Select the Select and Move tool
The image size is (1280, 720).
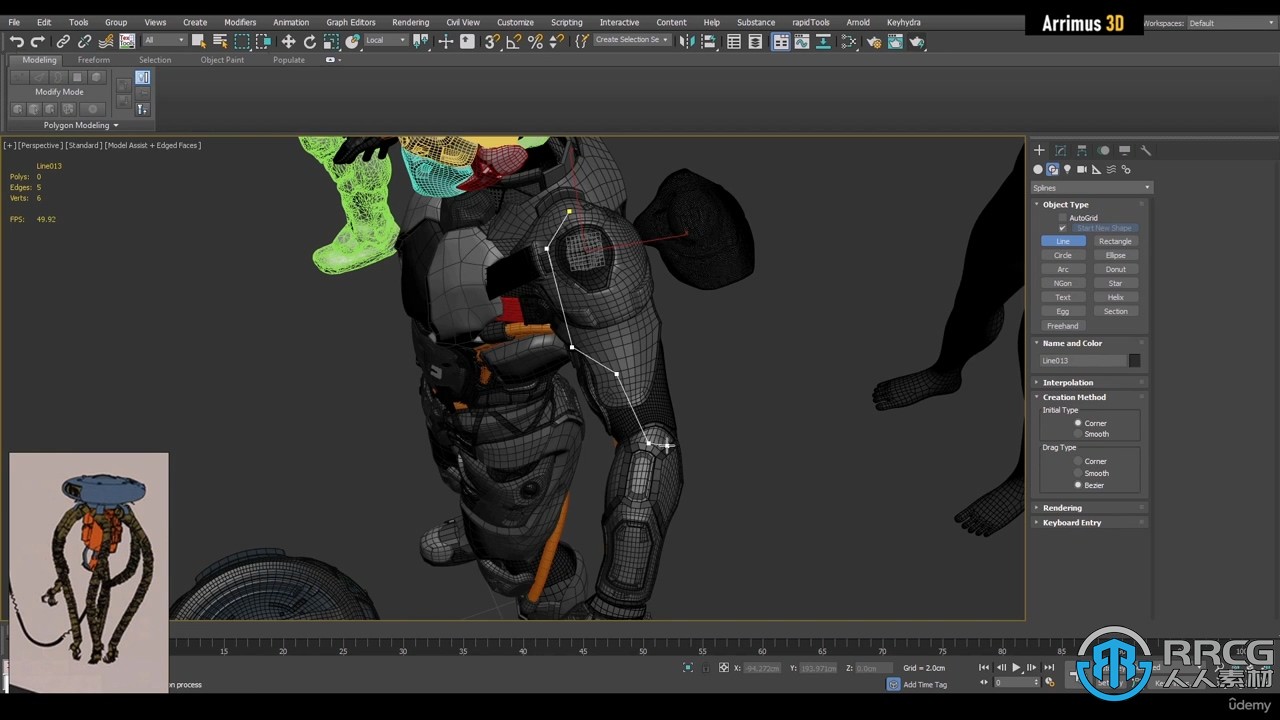click(288, 41)
